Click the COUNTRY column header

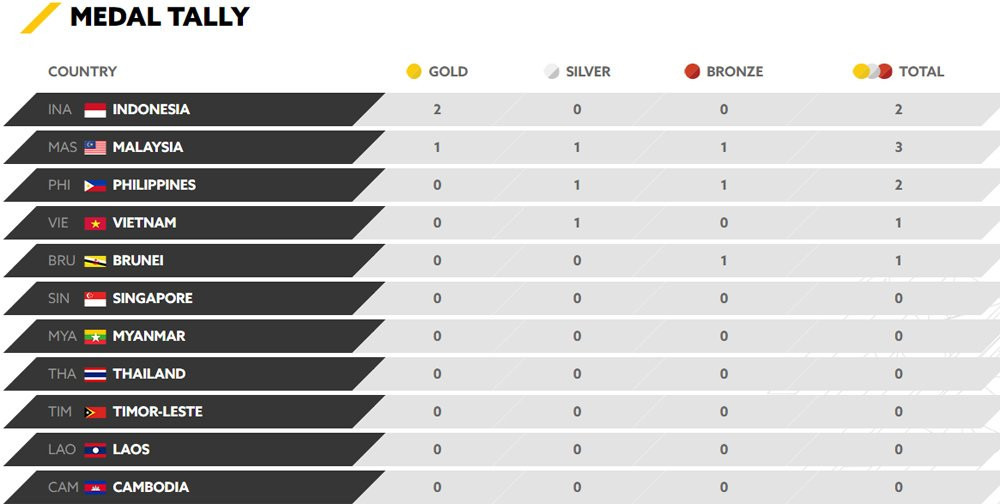tap(82, 72)
